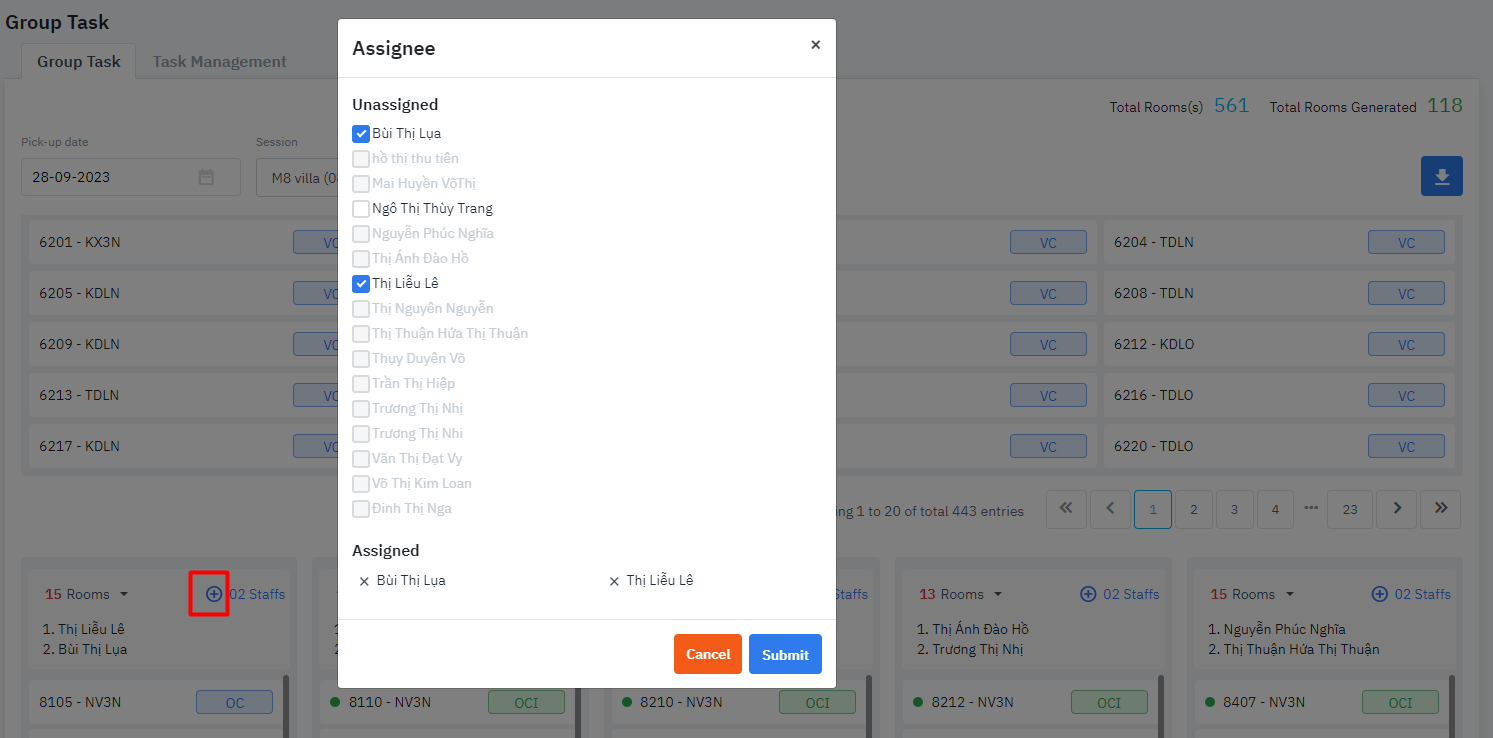Expand the 15 Rooms dropdown arrow

(x=124, y=594)
